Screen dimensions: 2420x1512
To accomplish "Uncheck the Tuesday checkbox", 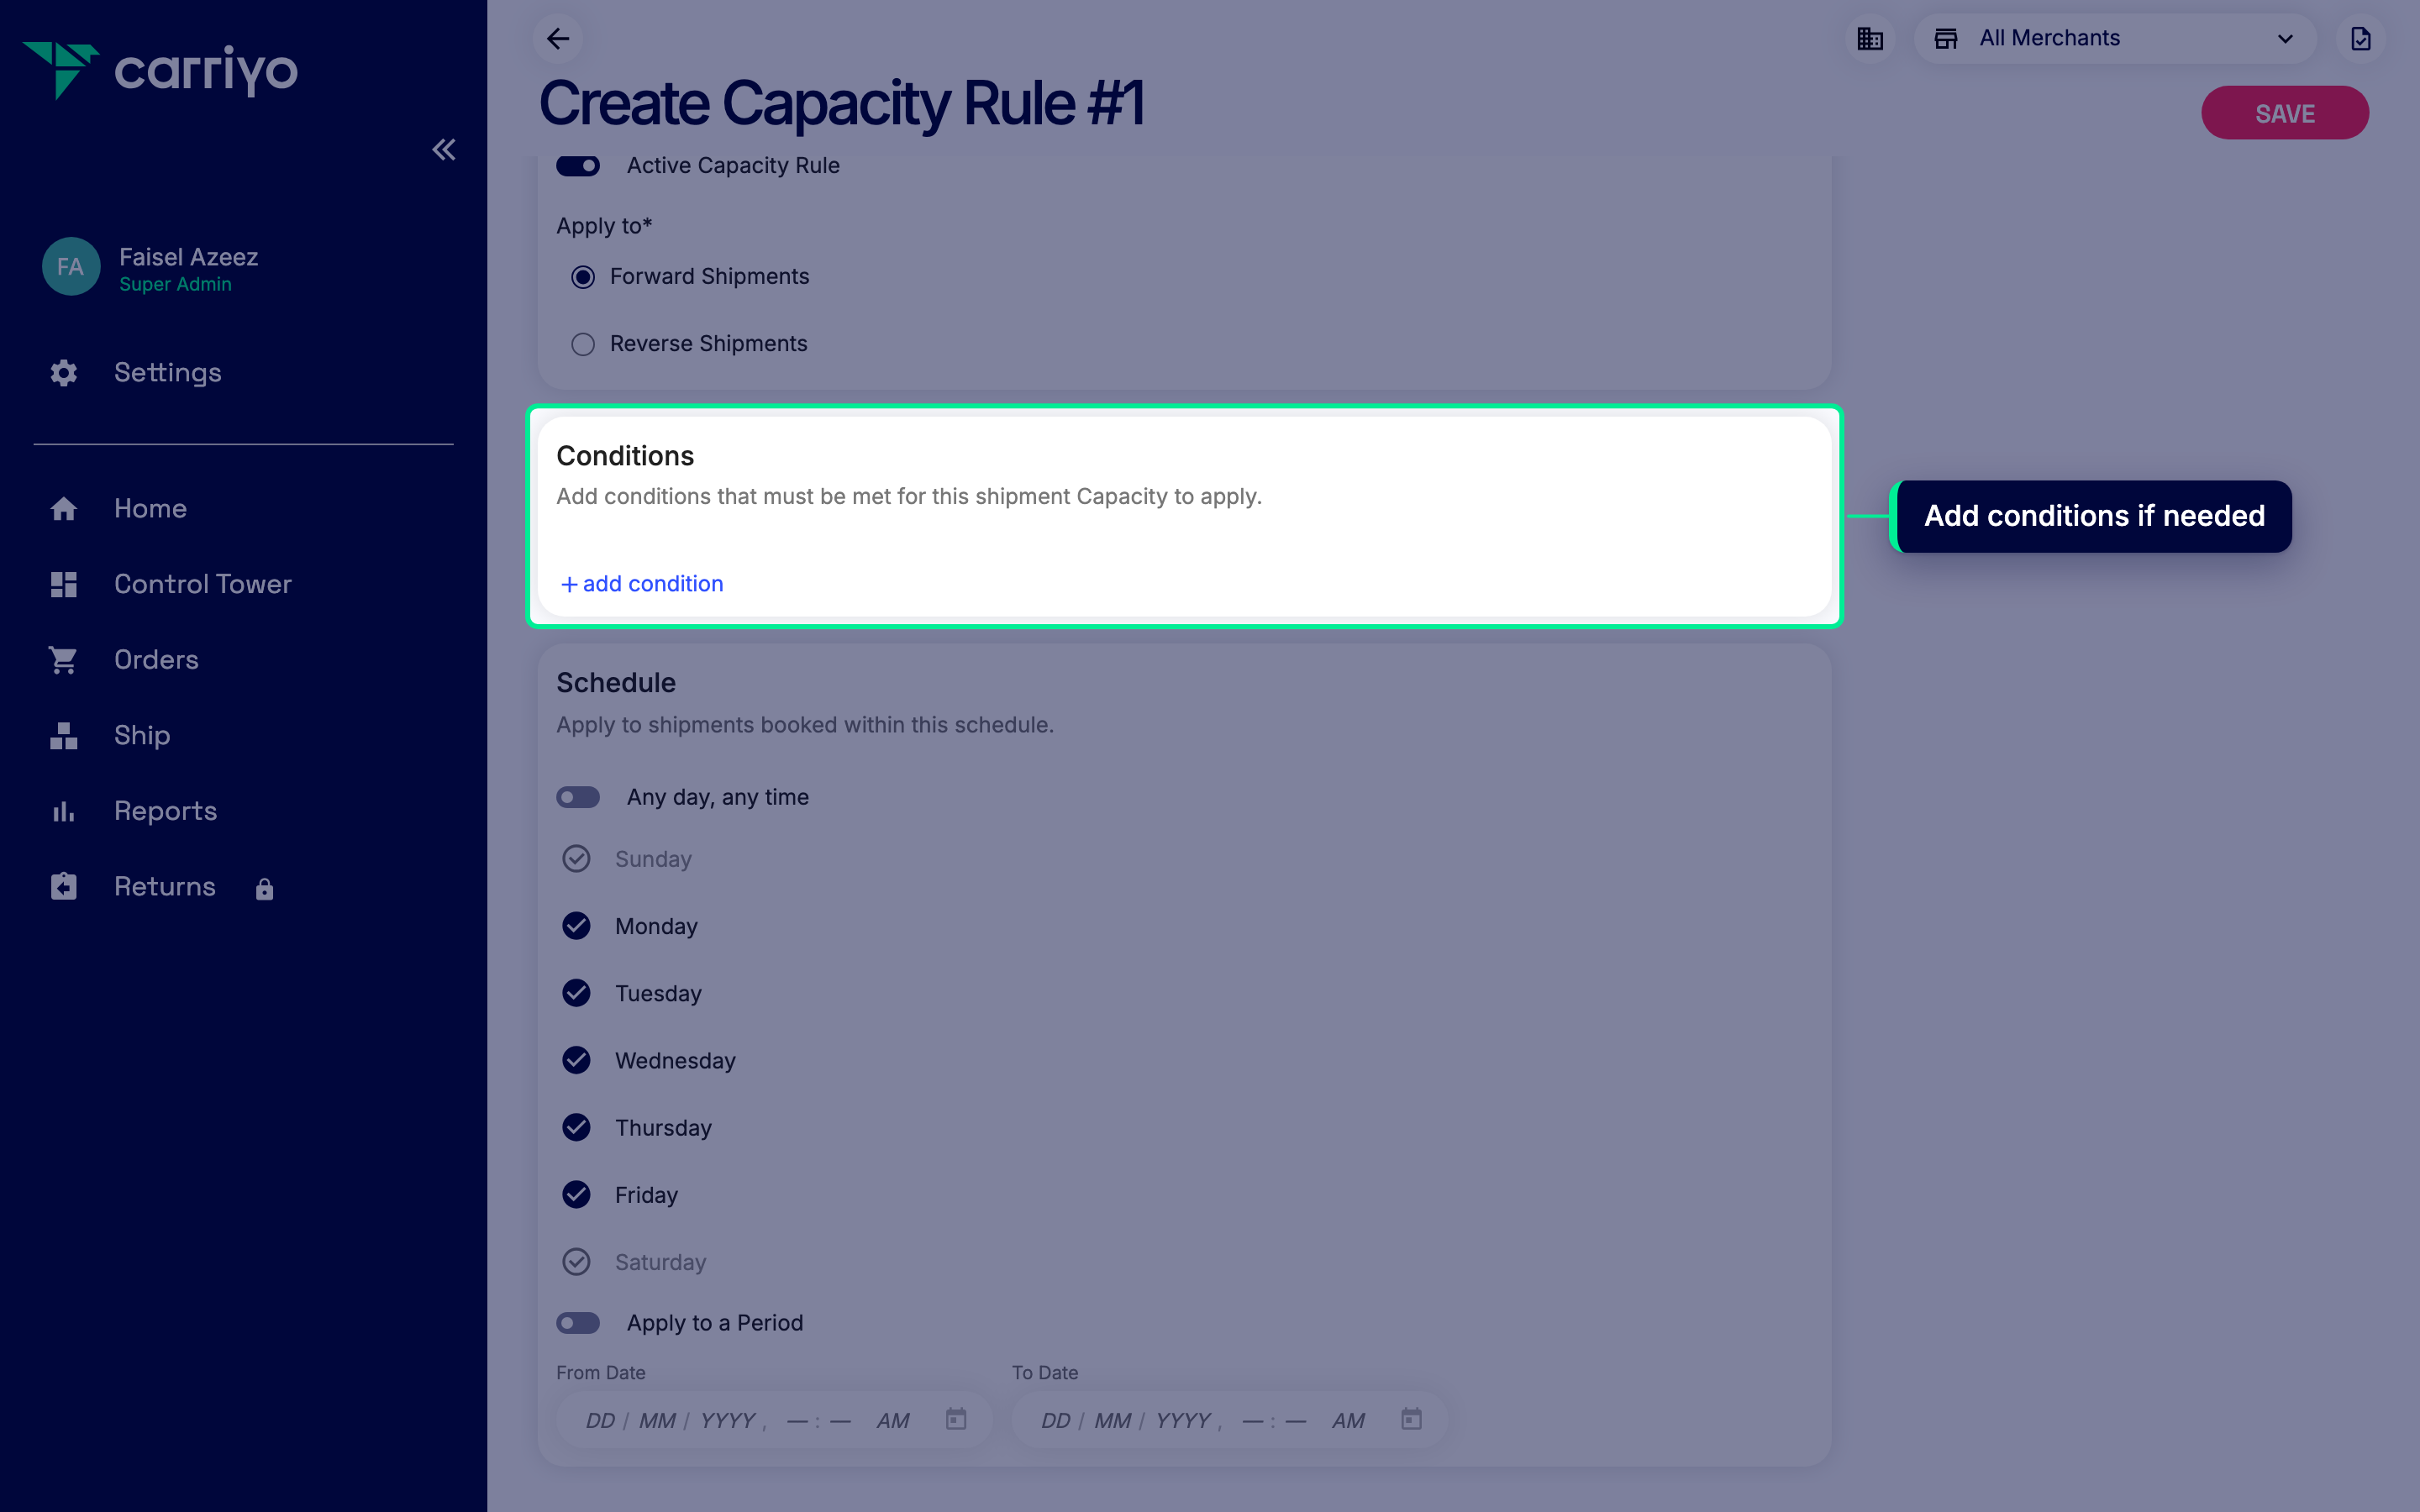I will point(576,992).
